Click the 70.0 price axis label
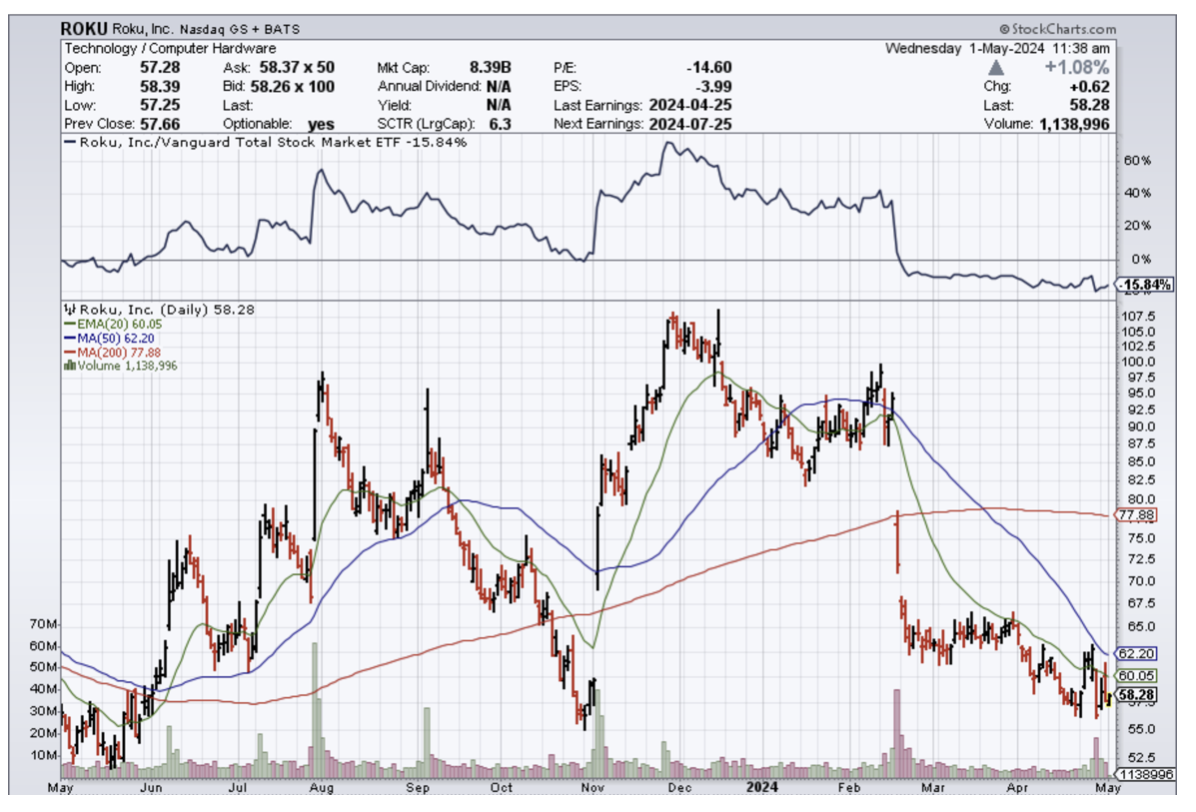Image resolution: width=1196 pixels, height=812 pixels. click(x=1141, y=581)
